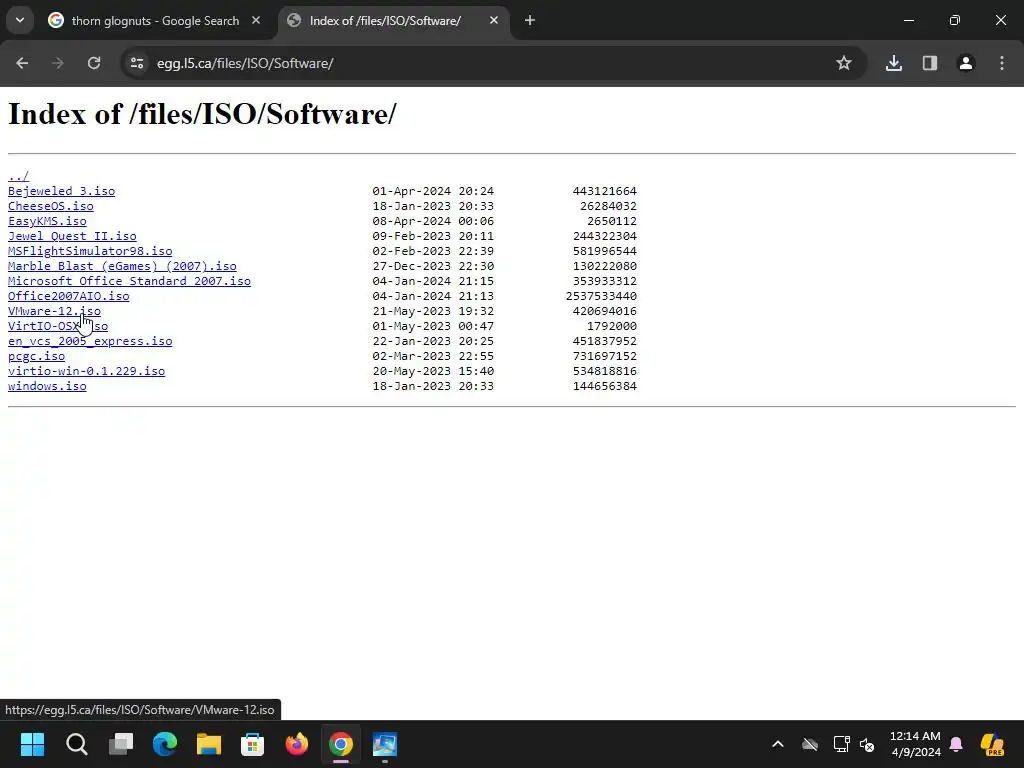Bookmark this page with the star icon
The height and width of the screenshot is (768, 1024).
[x=844, y=63]
